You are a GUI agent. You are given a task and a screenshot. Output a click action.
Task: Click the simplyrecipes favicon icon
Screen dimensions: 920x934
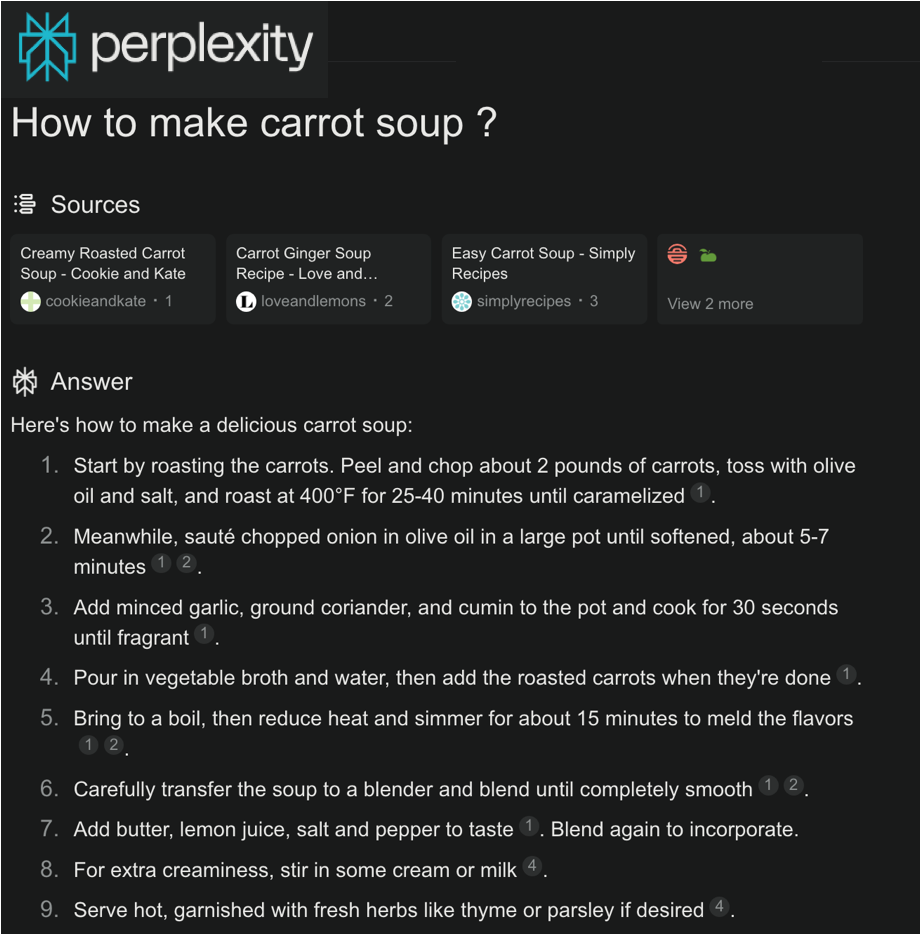[461, 301]
